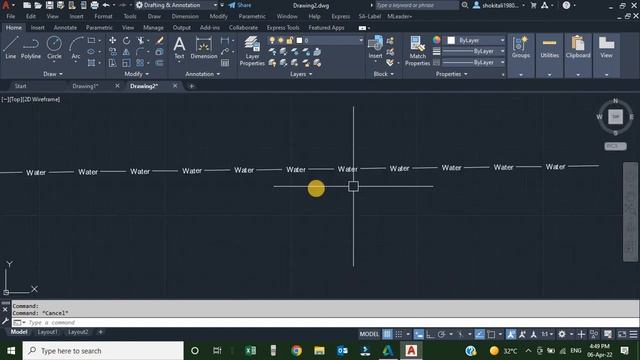Expand the Modify panel
This screenshot has width=640, height=360.
coord(137,74)
